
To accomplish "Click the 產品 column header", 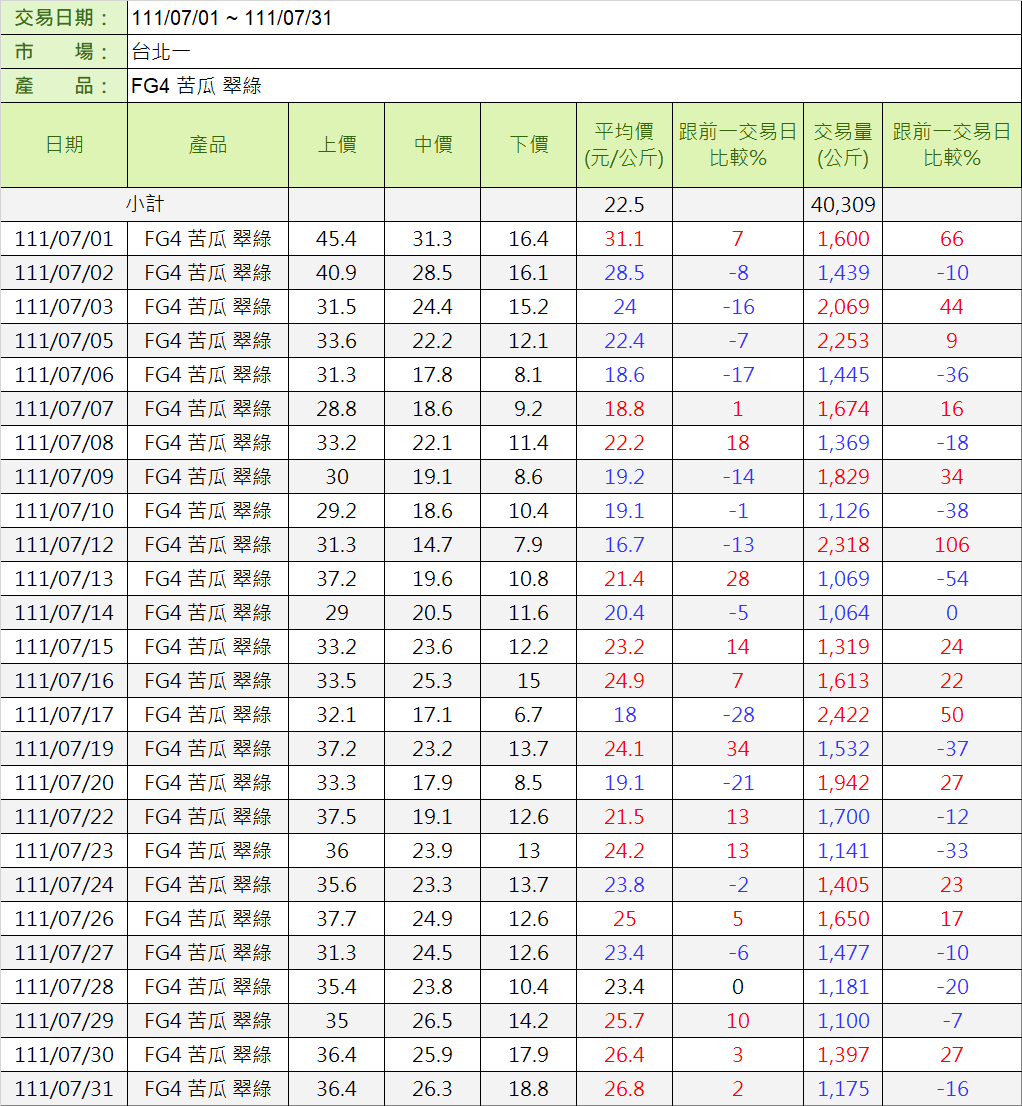I will coord(208,145).
